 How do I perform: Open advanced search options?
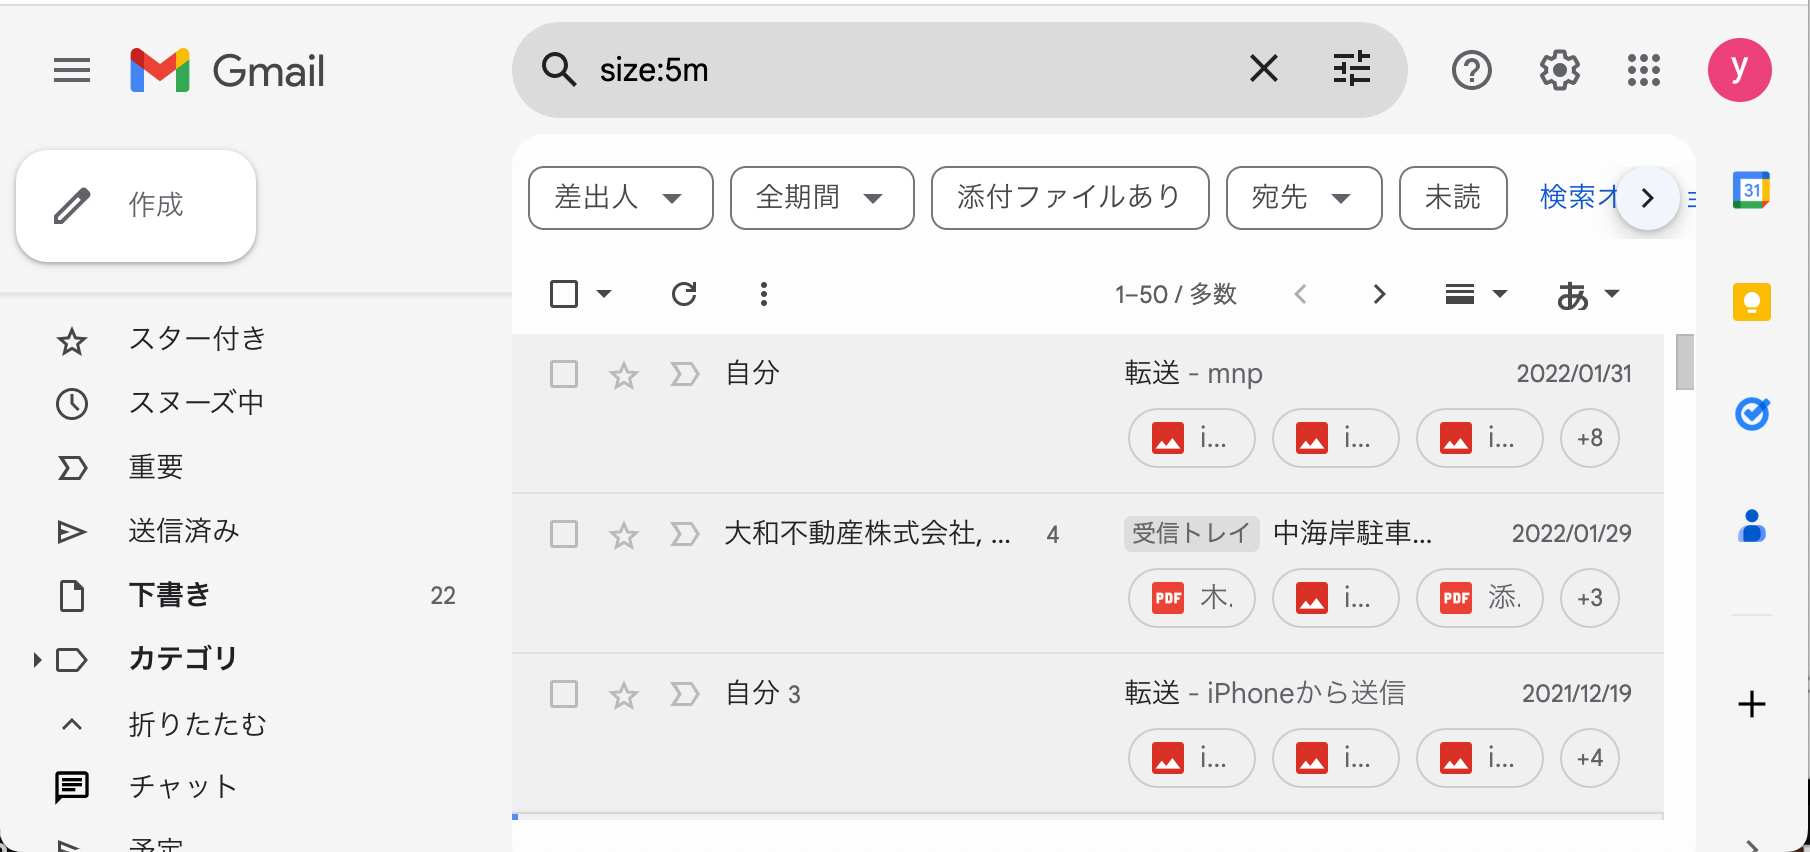(x=1352, y=69)
